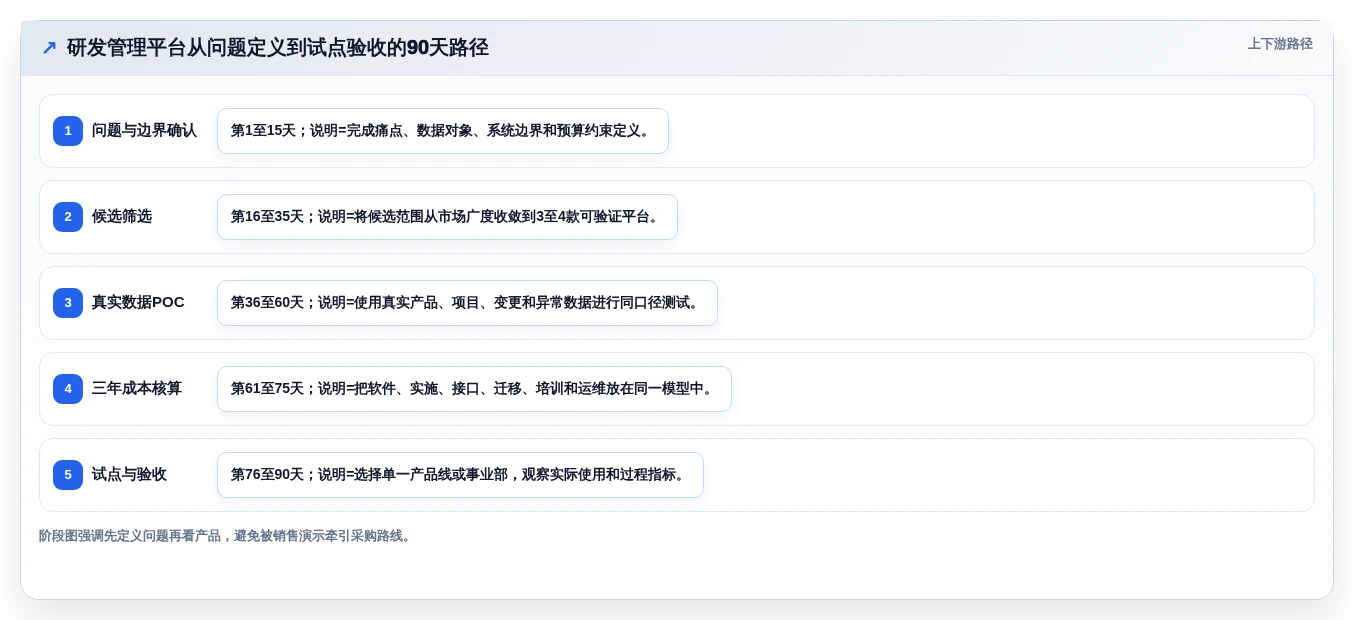Click step number 5 badge
This screenshot has width=1354, height=620.
click(68, 475)
